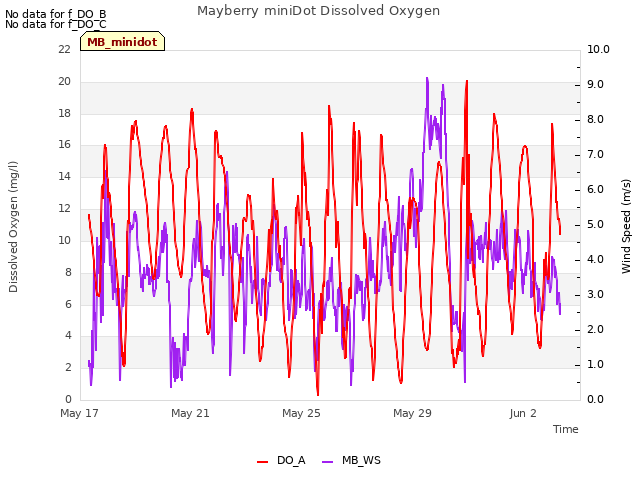The height and width of the screenshot is (480, 640).
Task: Click the 14 label on left axis
Action: click(64, 176)
